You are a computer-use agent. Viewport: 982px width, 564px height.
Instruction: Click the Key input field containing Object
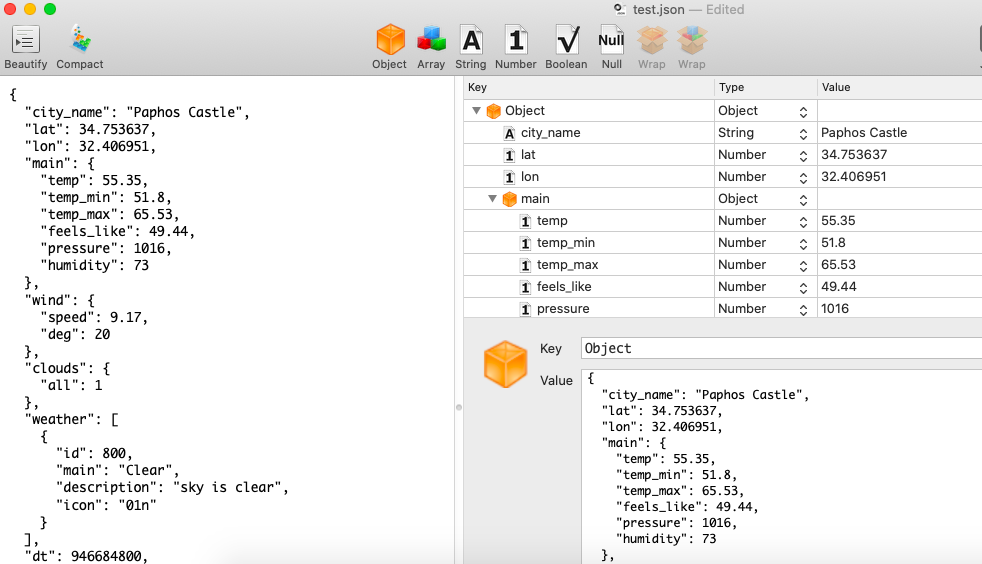(782, 348)
